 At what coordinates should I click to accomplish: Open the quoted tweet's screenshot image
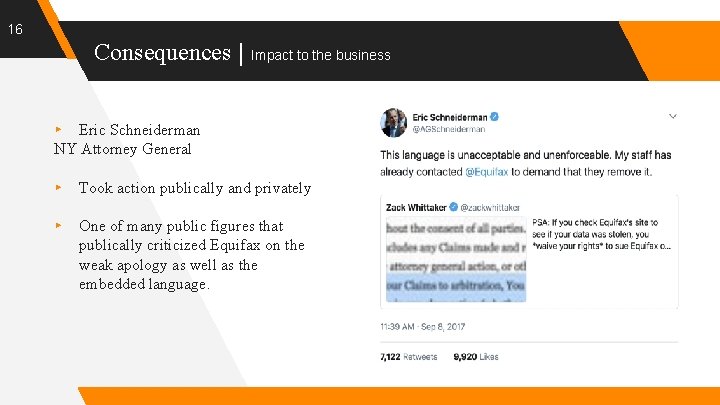456,258
